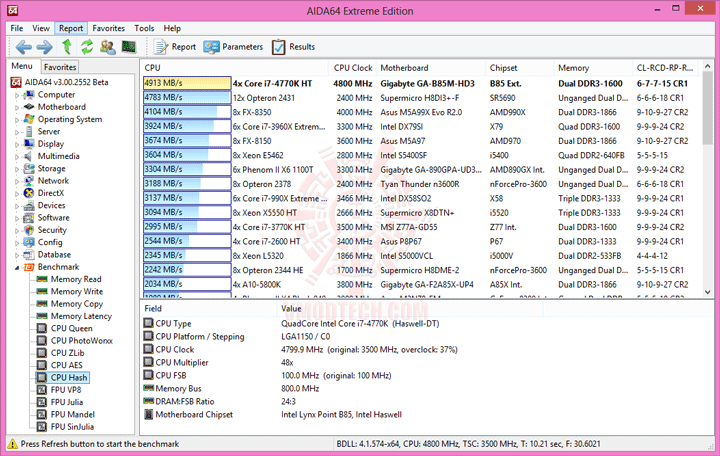Select the Memory Copy benchmark

77,304
